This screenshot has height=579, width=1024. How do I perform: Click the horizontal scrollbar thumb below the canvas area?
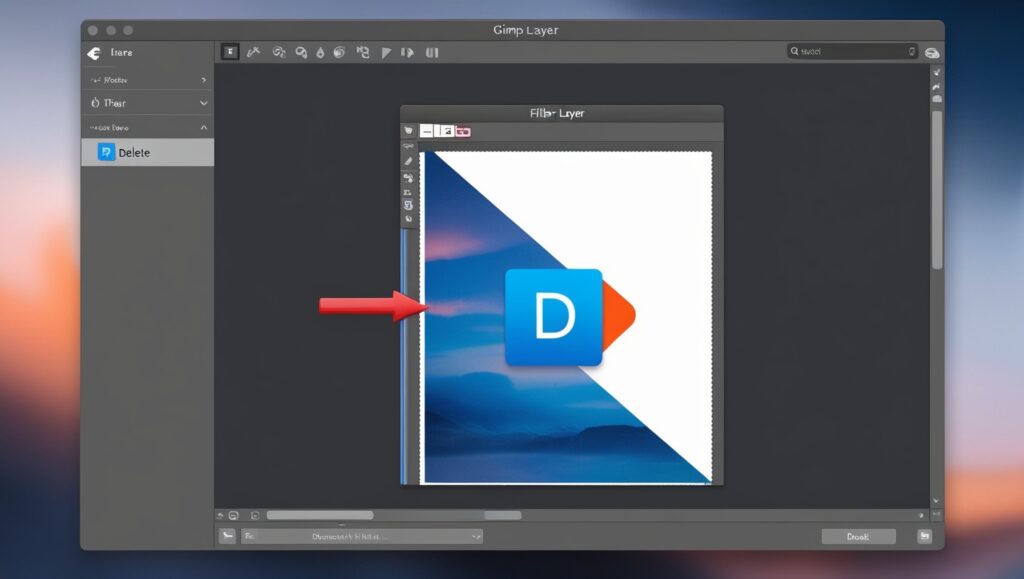[x=320, y=515]
